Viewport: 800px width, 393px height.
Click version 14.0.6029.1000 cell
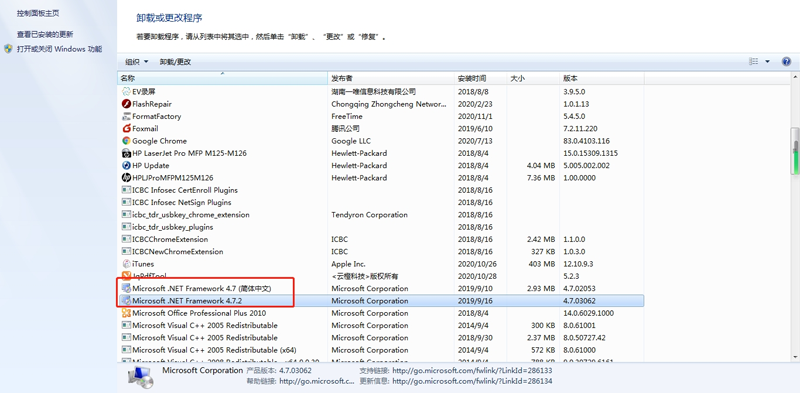click(588, 313)
